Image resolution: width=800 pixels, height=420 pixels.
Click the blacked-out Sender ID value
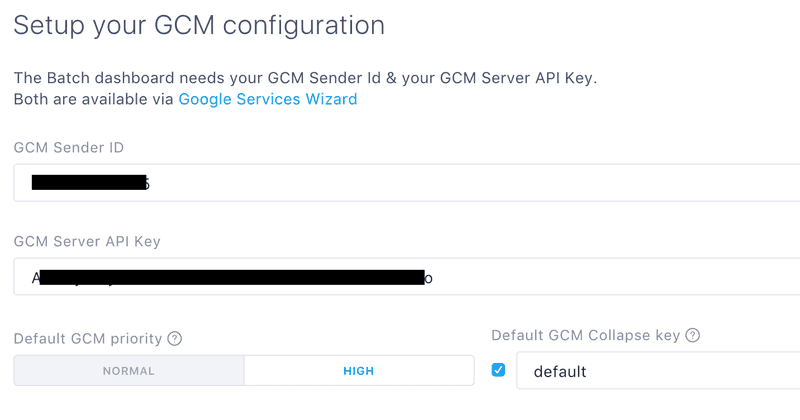click(x=88, y=183)
